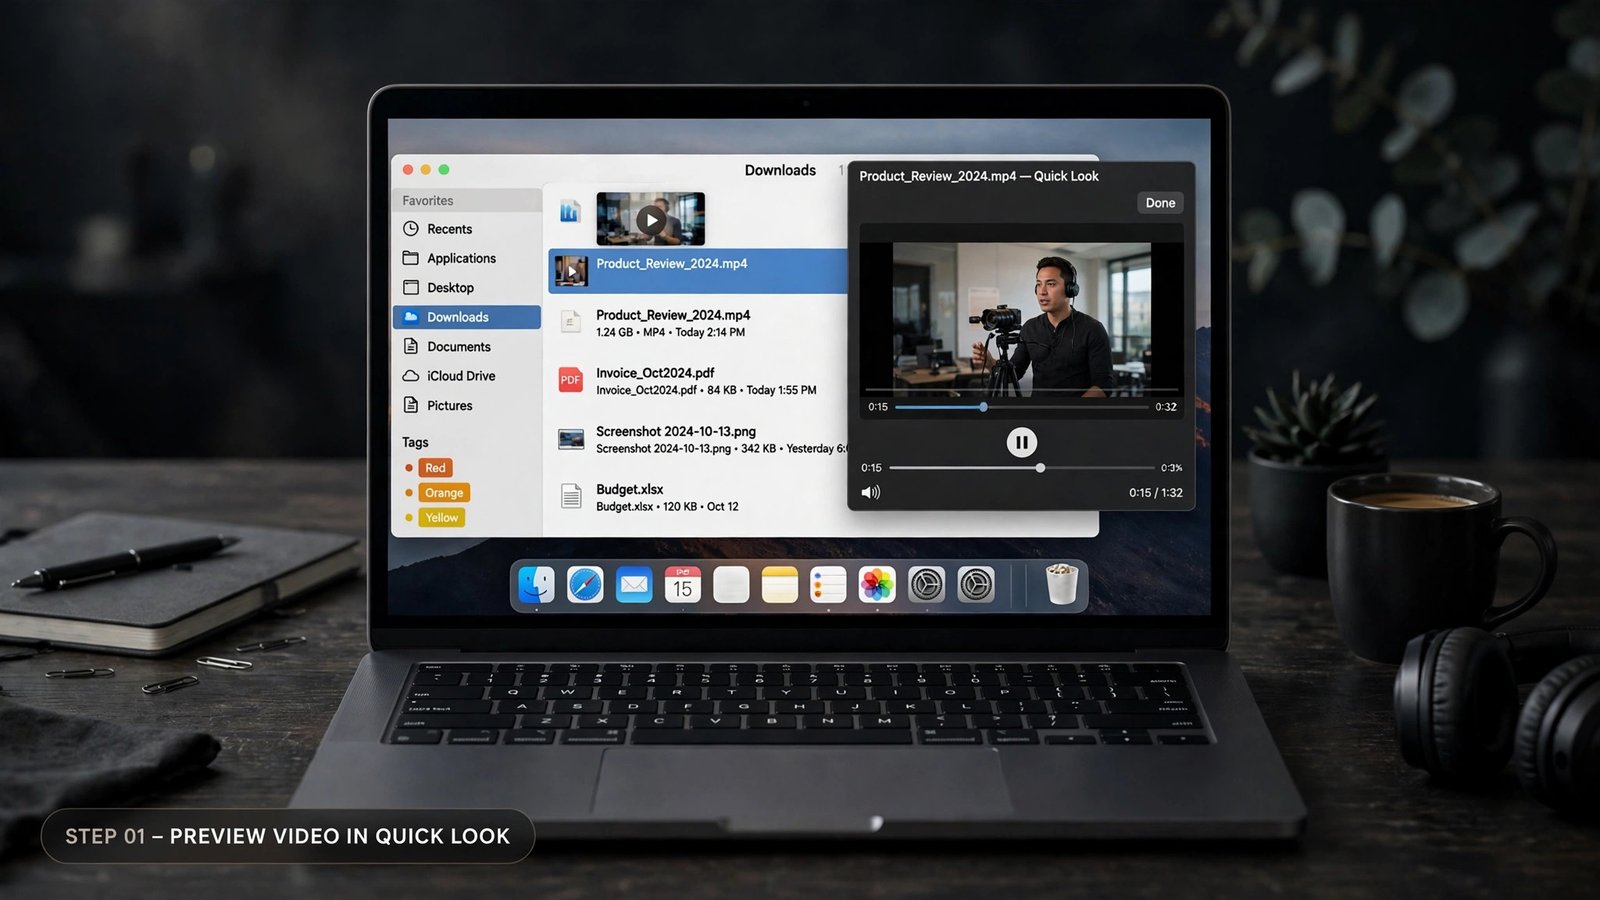Select the Downloads folder in the sidebar

pyautogui.click(x=467, y=317)
